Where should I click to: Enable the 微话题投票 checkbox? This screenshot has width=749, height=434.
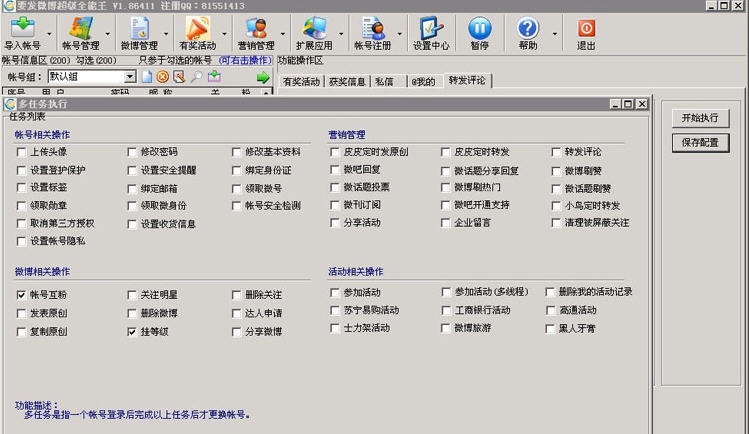click(334, 188)
